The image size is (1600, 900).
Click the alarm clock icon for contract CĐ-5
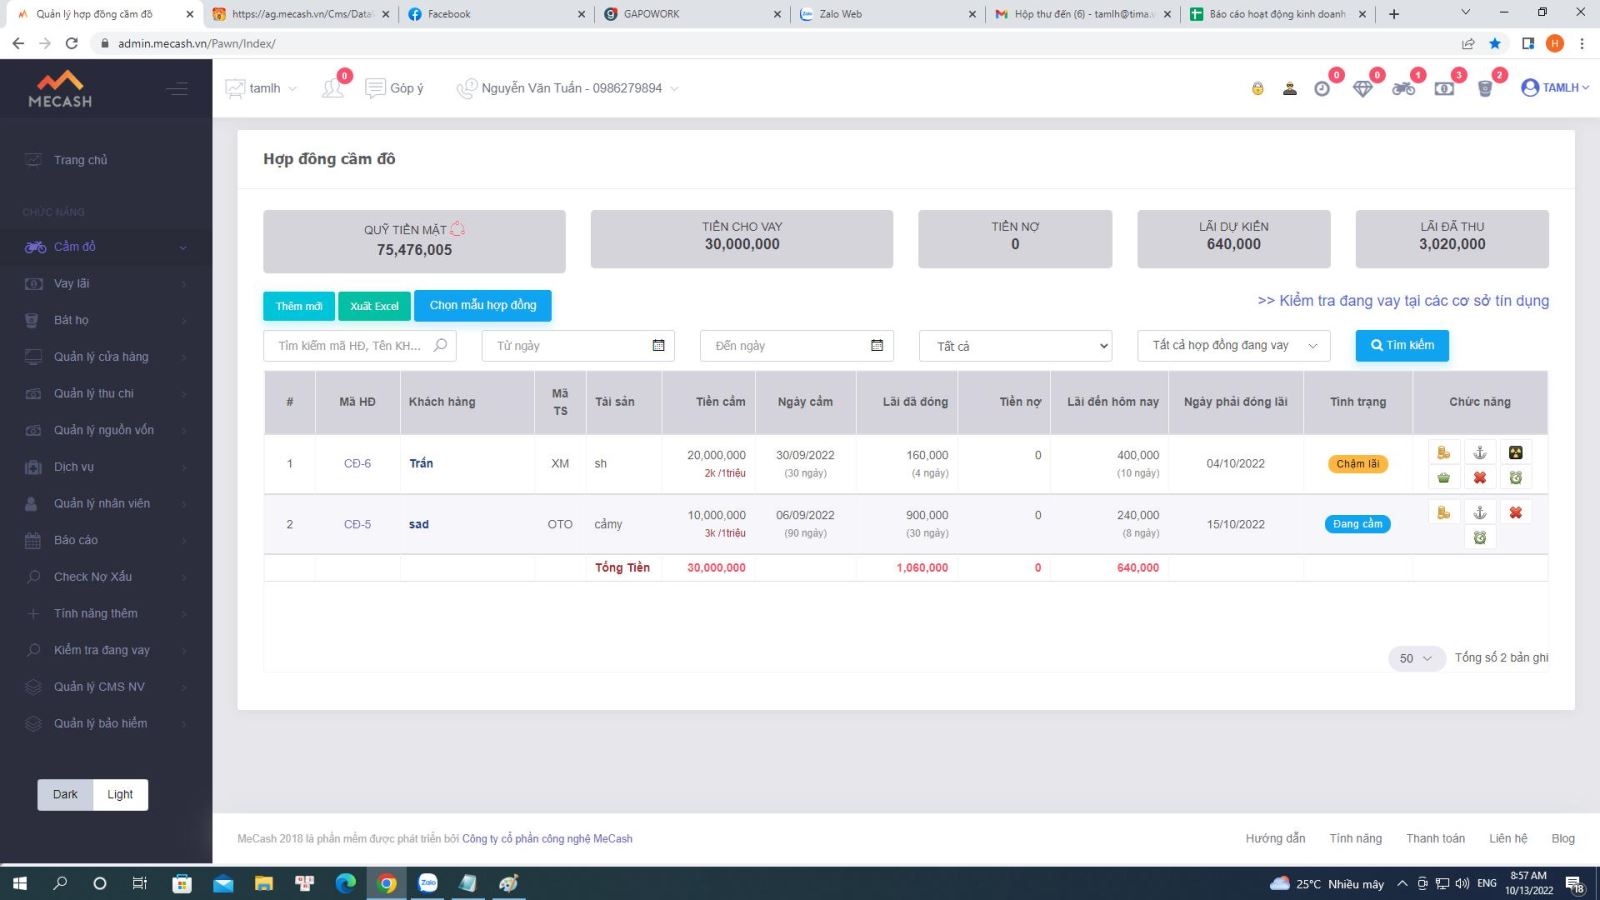tap(1479, 538)
